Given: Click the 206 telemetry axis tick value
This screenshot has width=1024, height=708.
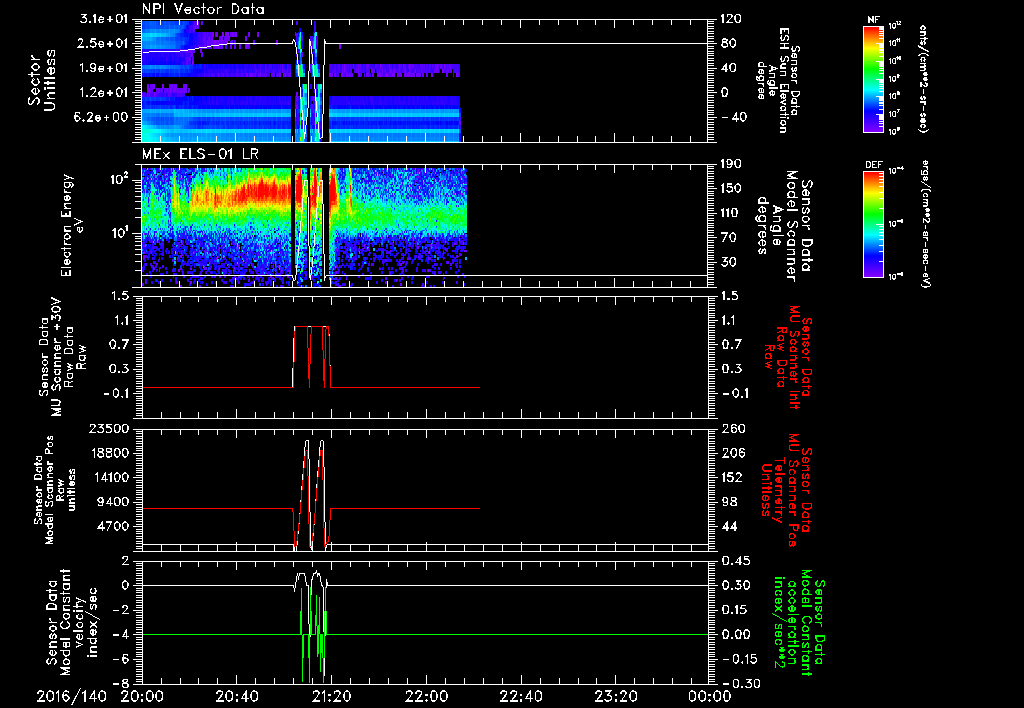Looking at the screenshot, I should [733, 453].
